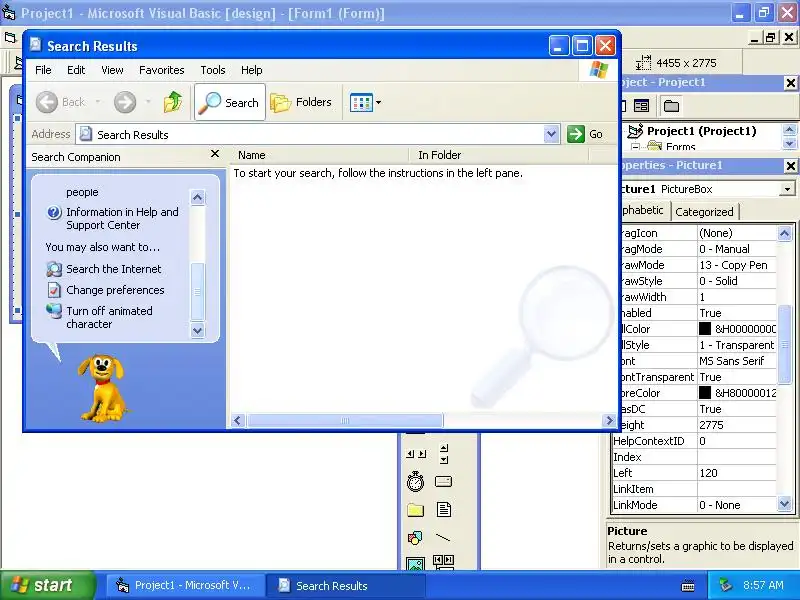The width and height of the screenshot is (800, 600).
Task: Select the Data control in VB toolbox
Action: (x=443, y=562)
